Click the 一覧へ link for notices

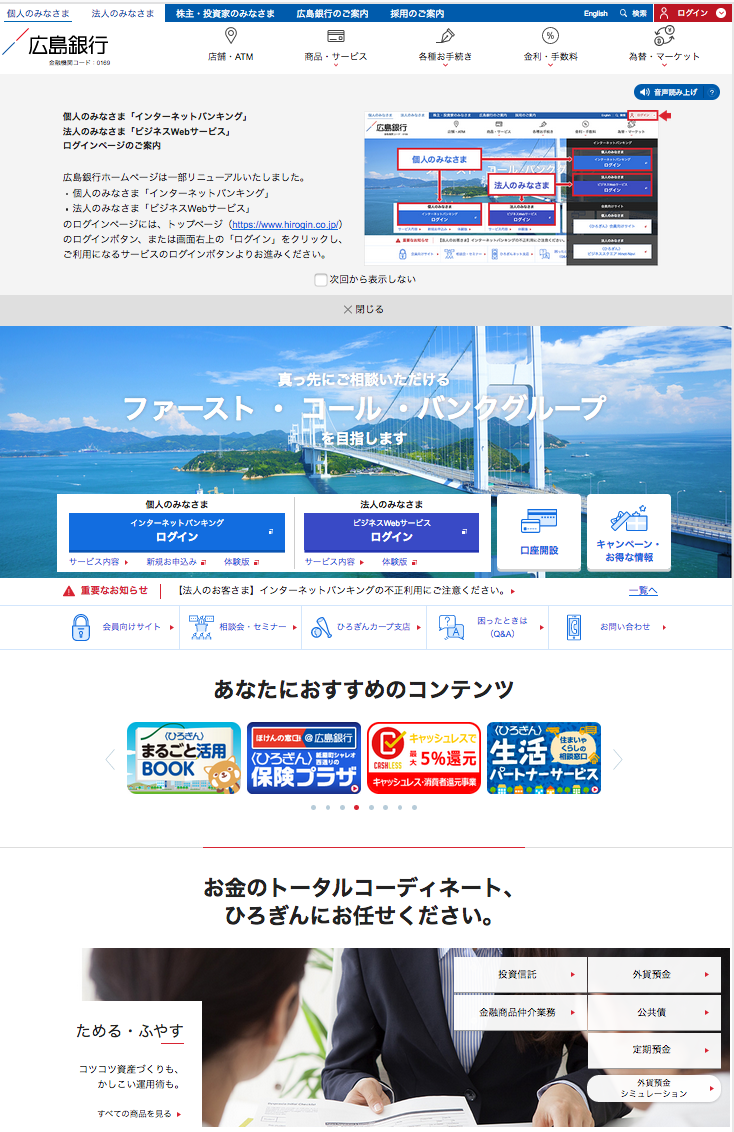(643, 591)
